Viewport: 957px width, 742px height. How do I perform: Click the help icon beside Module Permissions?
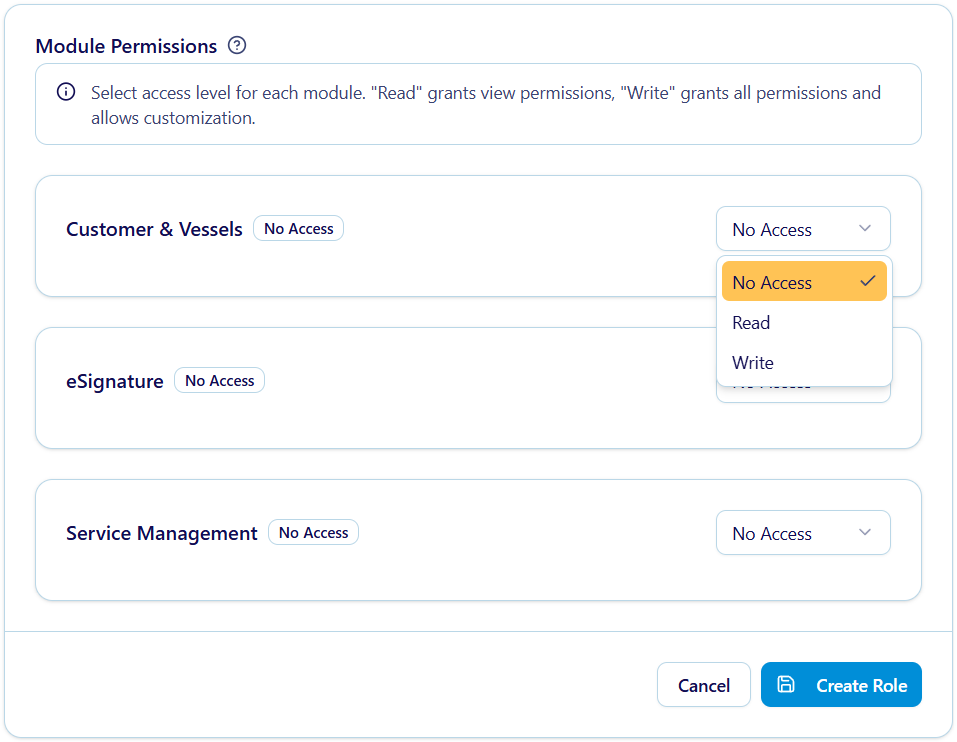click(237, 45)
